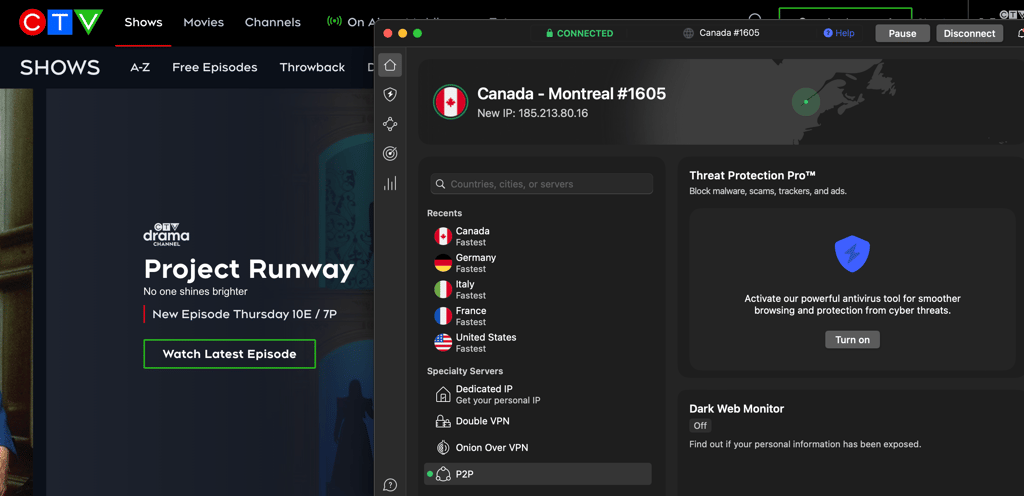Click the Disconnect button

[969, 33]
